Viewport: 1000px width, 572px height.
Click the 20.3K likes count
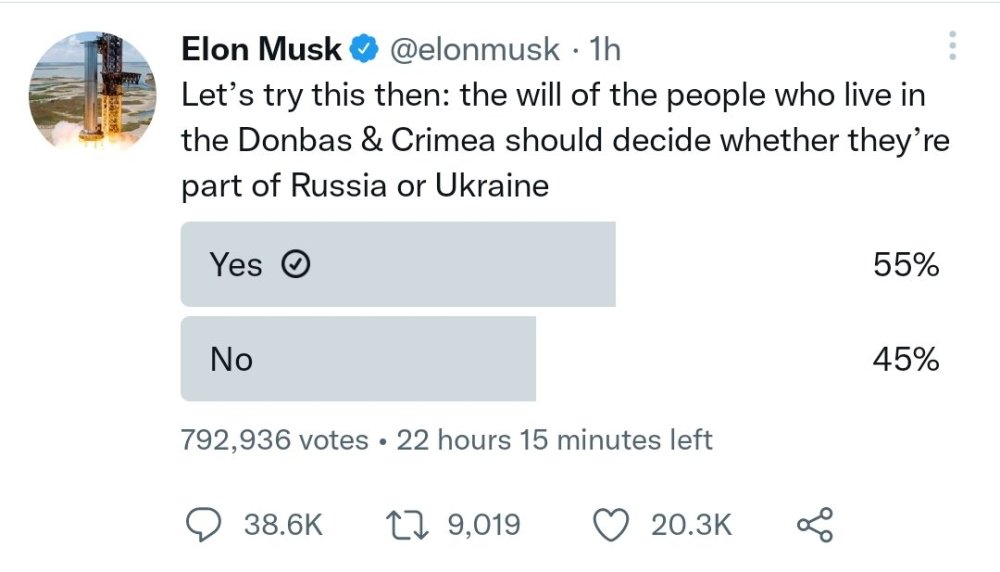692,524
